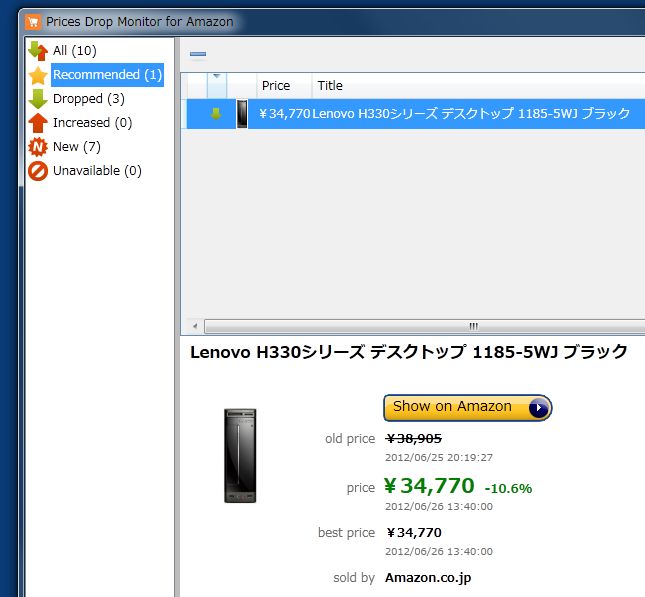Click the bold Lenovo H330 product heading
645x597 pixels.
(408, 352)
